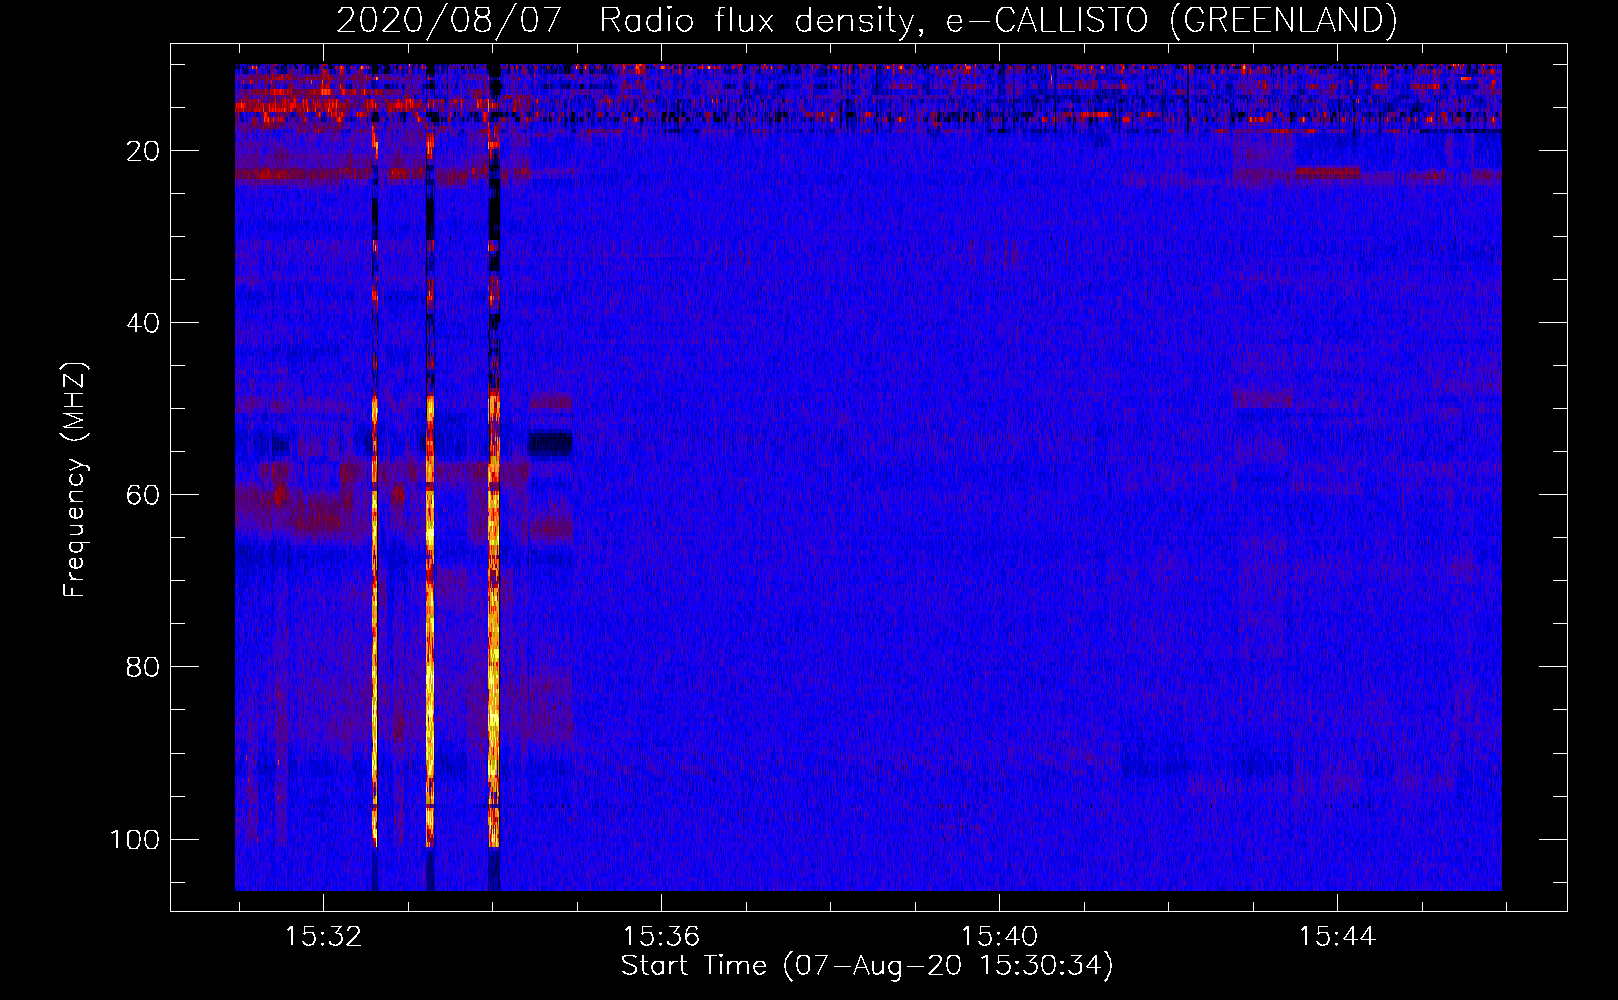
Task: Click the plot title "2020/08/07 Radio flux density, e-CALLISTO (GREENLAND)"
Action: [866, 20]
